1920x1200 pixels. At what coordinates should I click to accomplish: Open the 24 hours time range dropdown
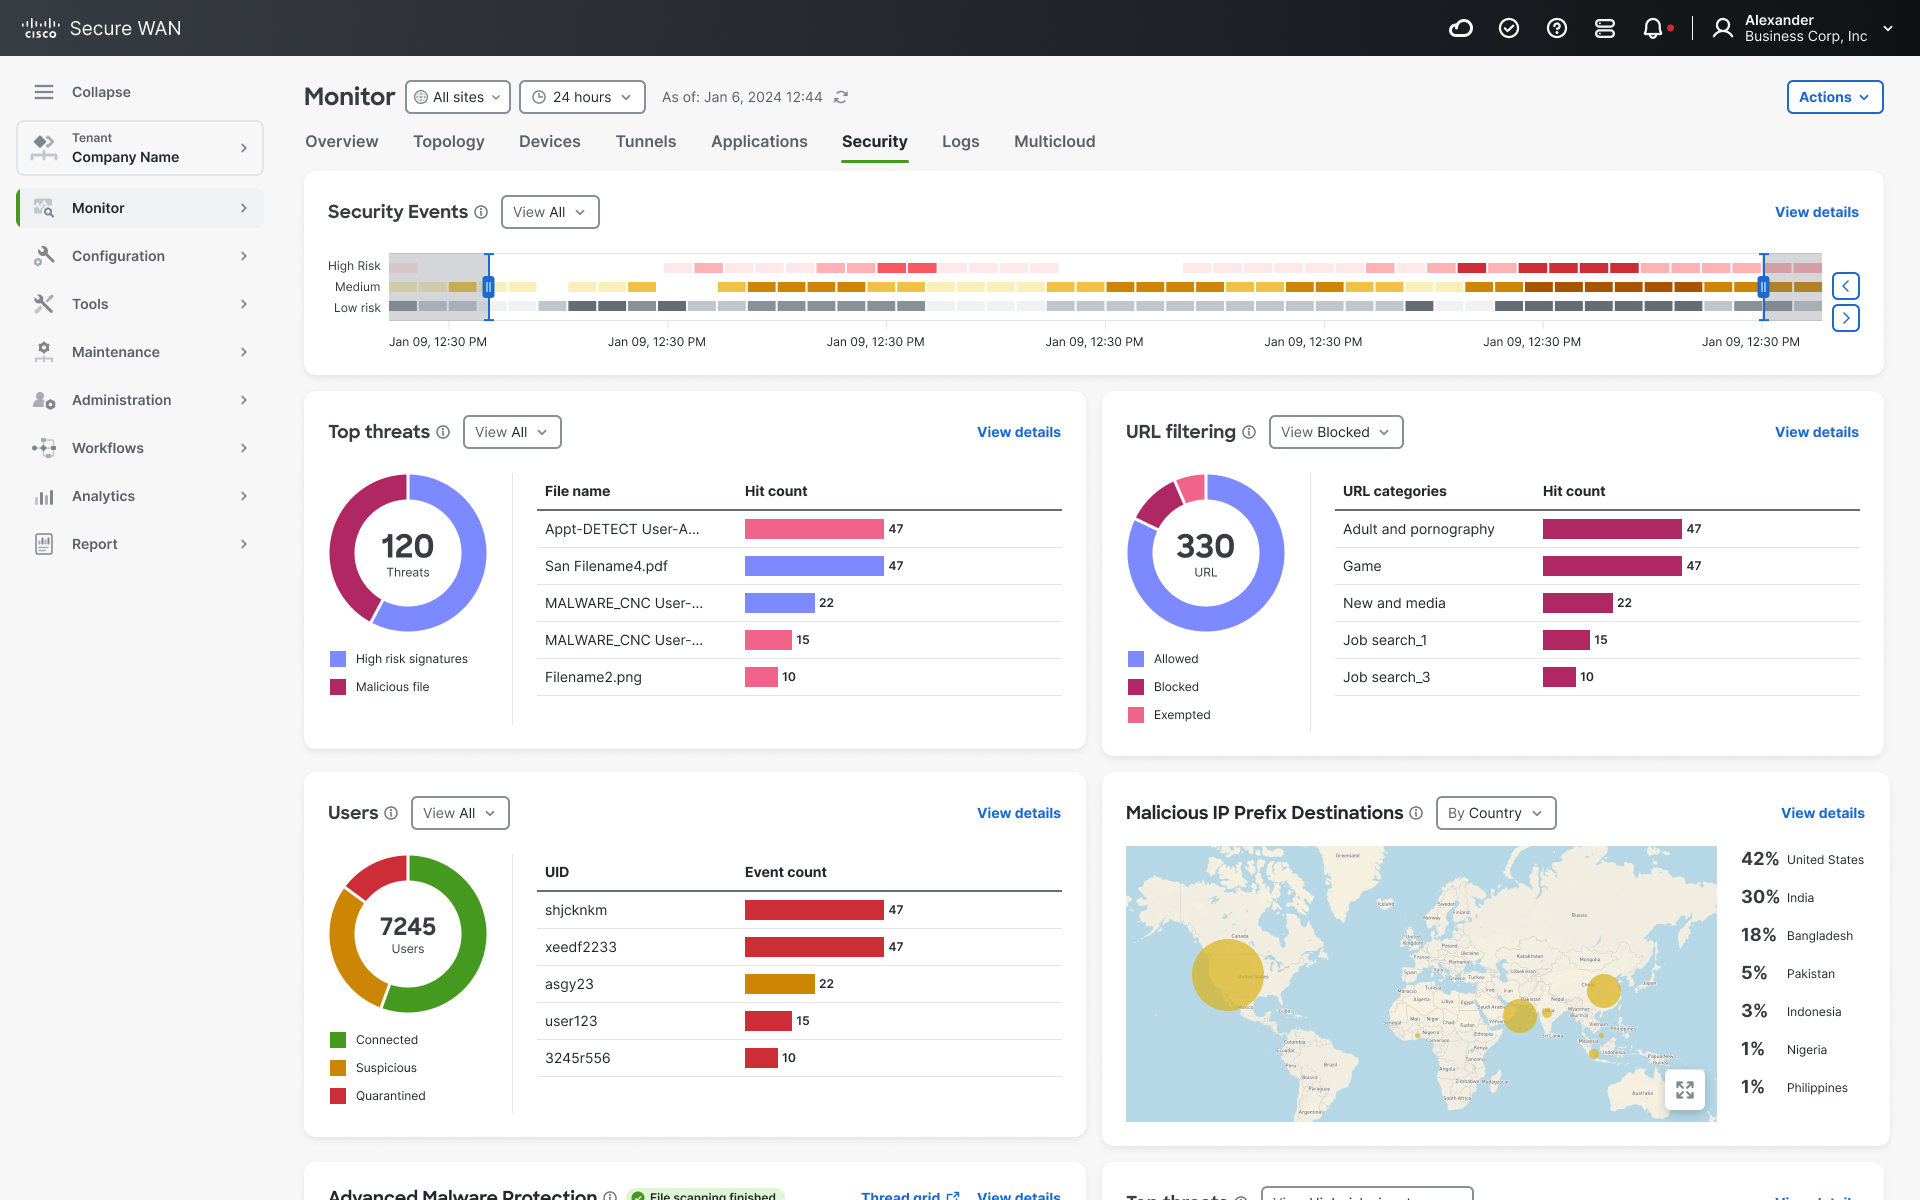click(x=582, y=97)
